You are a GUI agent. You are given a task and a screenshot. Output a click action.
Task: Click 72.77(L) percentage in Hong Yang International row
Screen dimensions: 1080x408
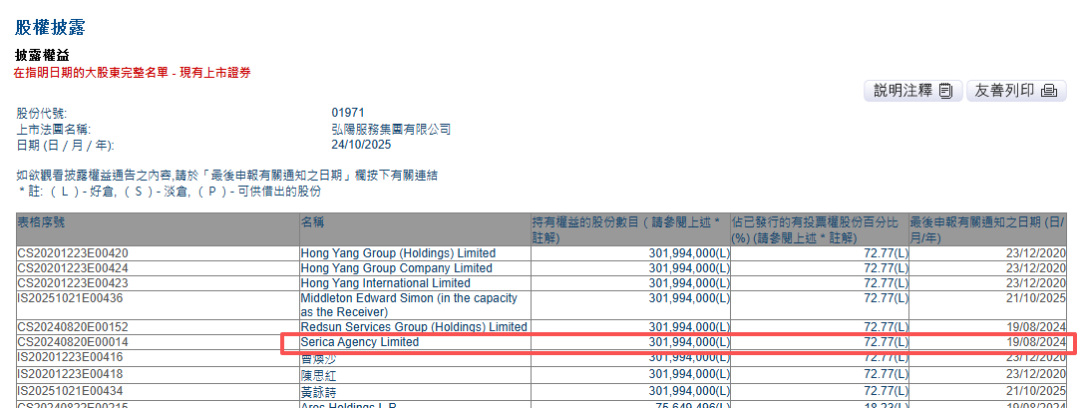(x=886, y=283)
